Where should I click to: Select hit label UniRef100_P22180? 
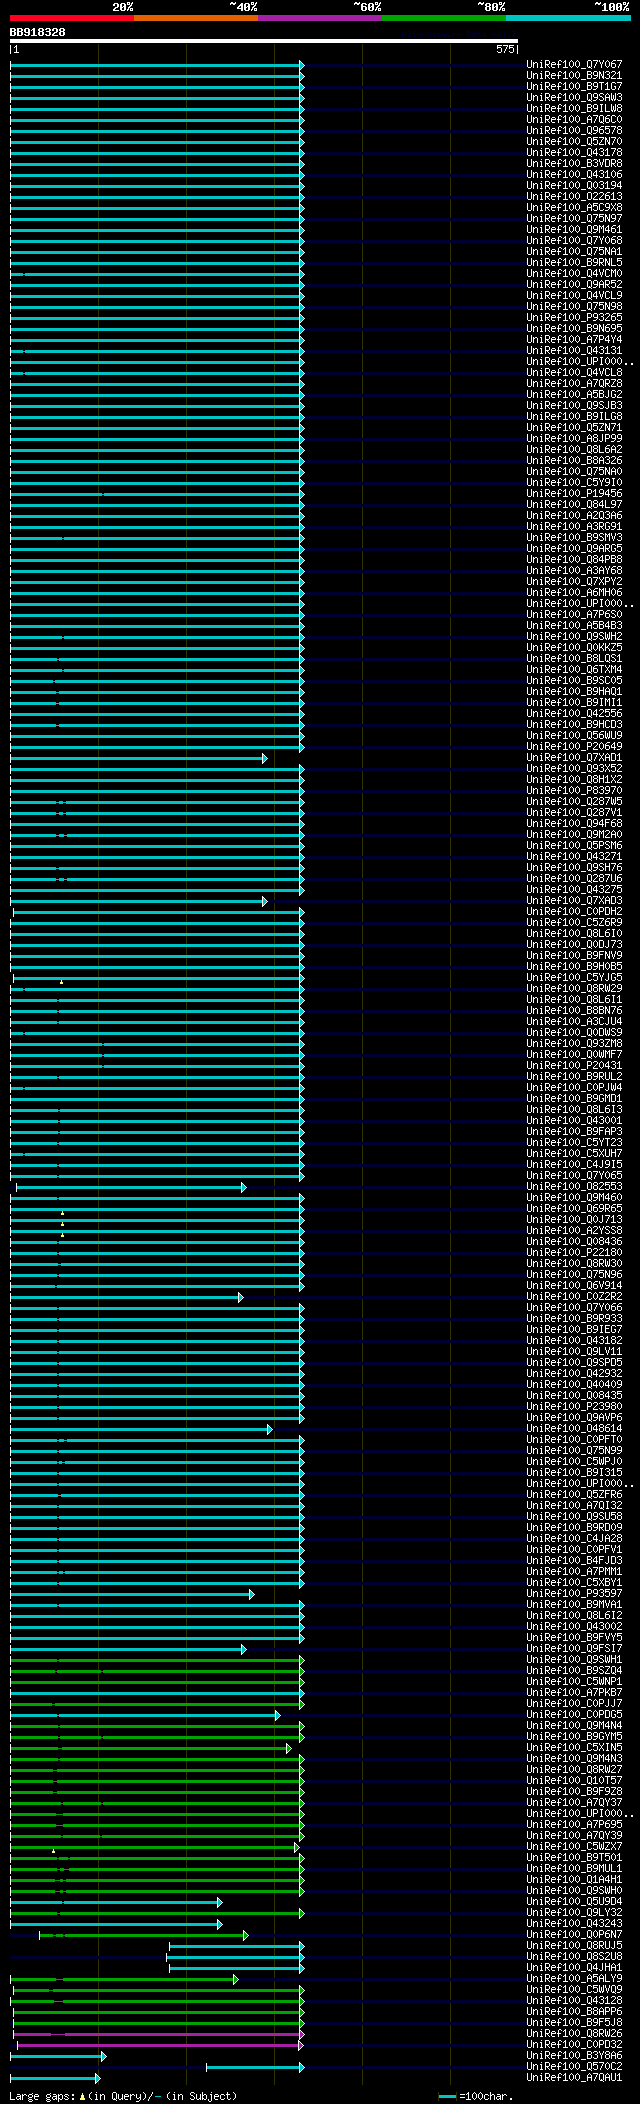[x=574, y=1253]
